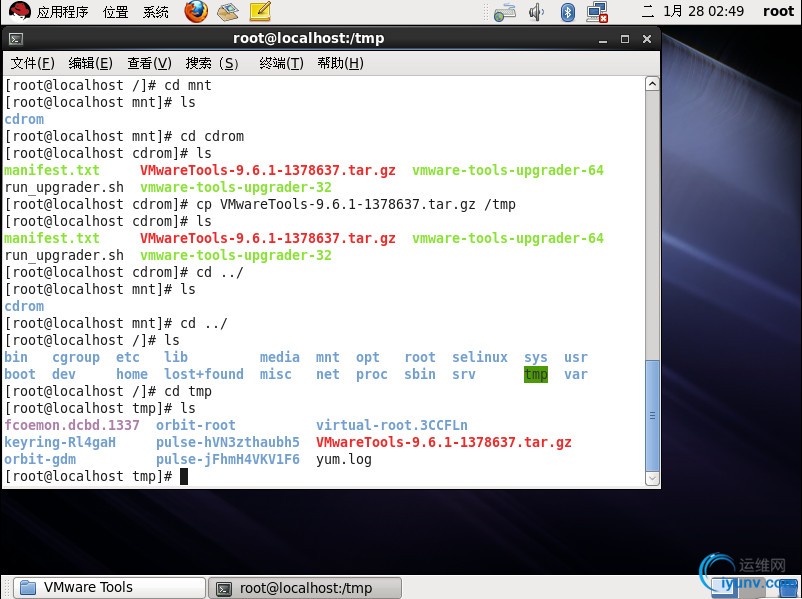Close the terminal window
The image size is (802, 599).
coord(647,39)
